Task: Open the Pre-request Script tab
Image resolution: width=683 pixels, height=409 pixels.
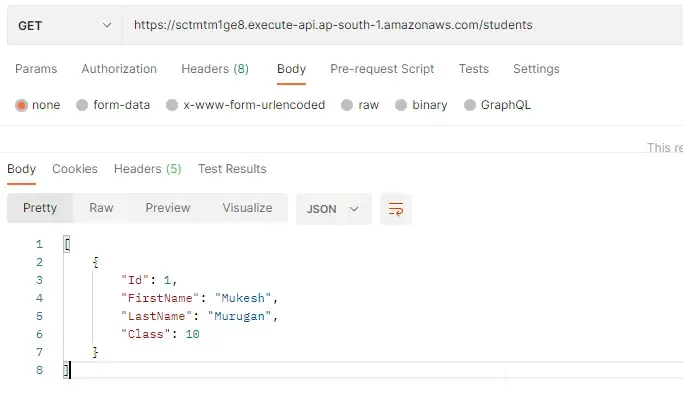Action: coord(382,69)
